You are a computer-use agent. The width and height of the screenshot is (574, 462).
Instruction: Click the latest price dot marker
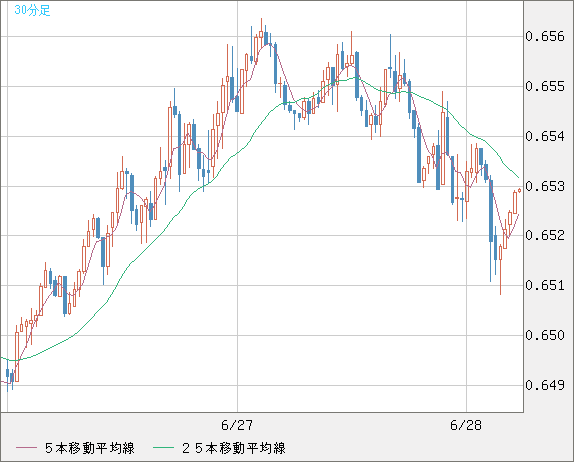click(519, 190)
